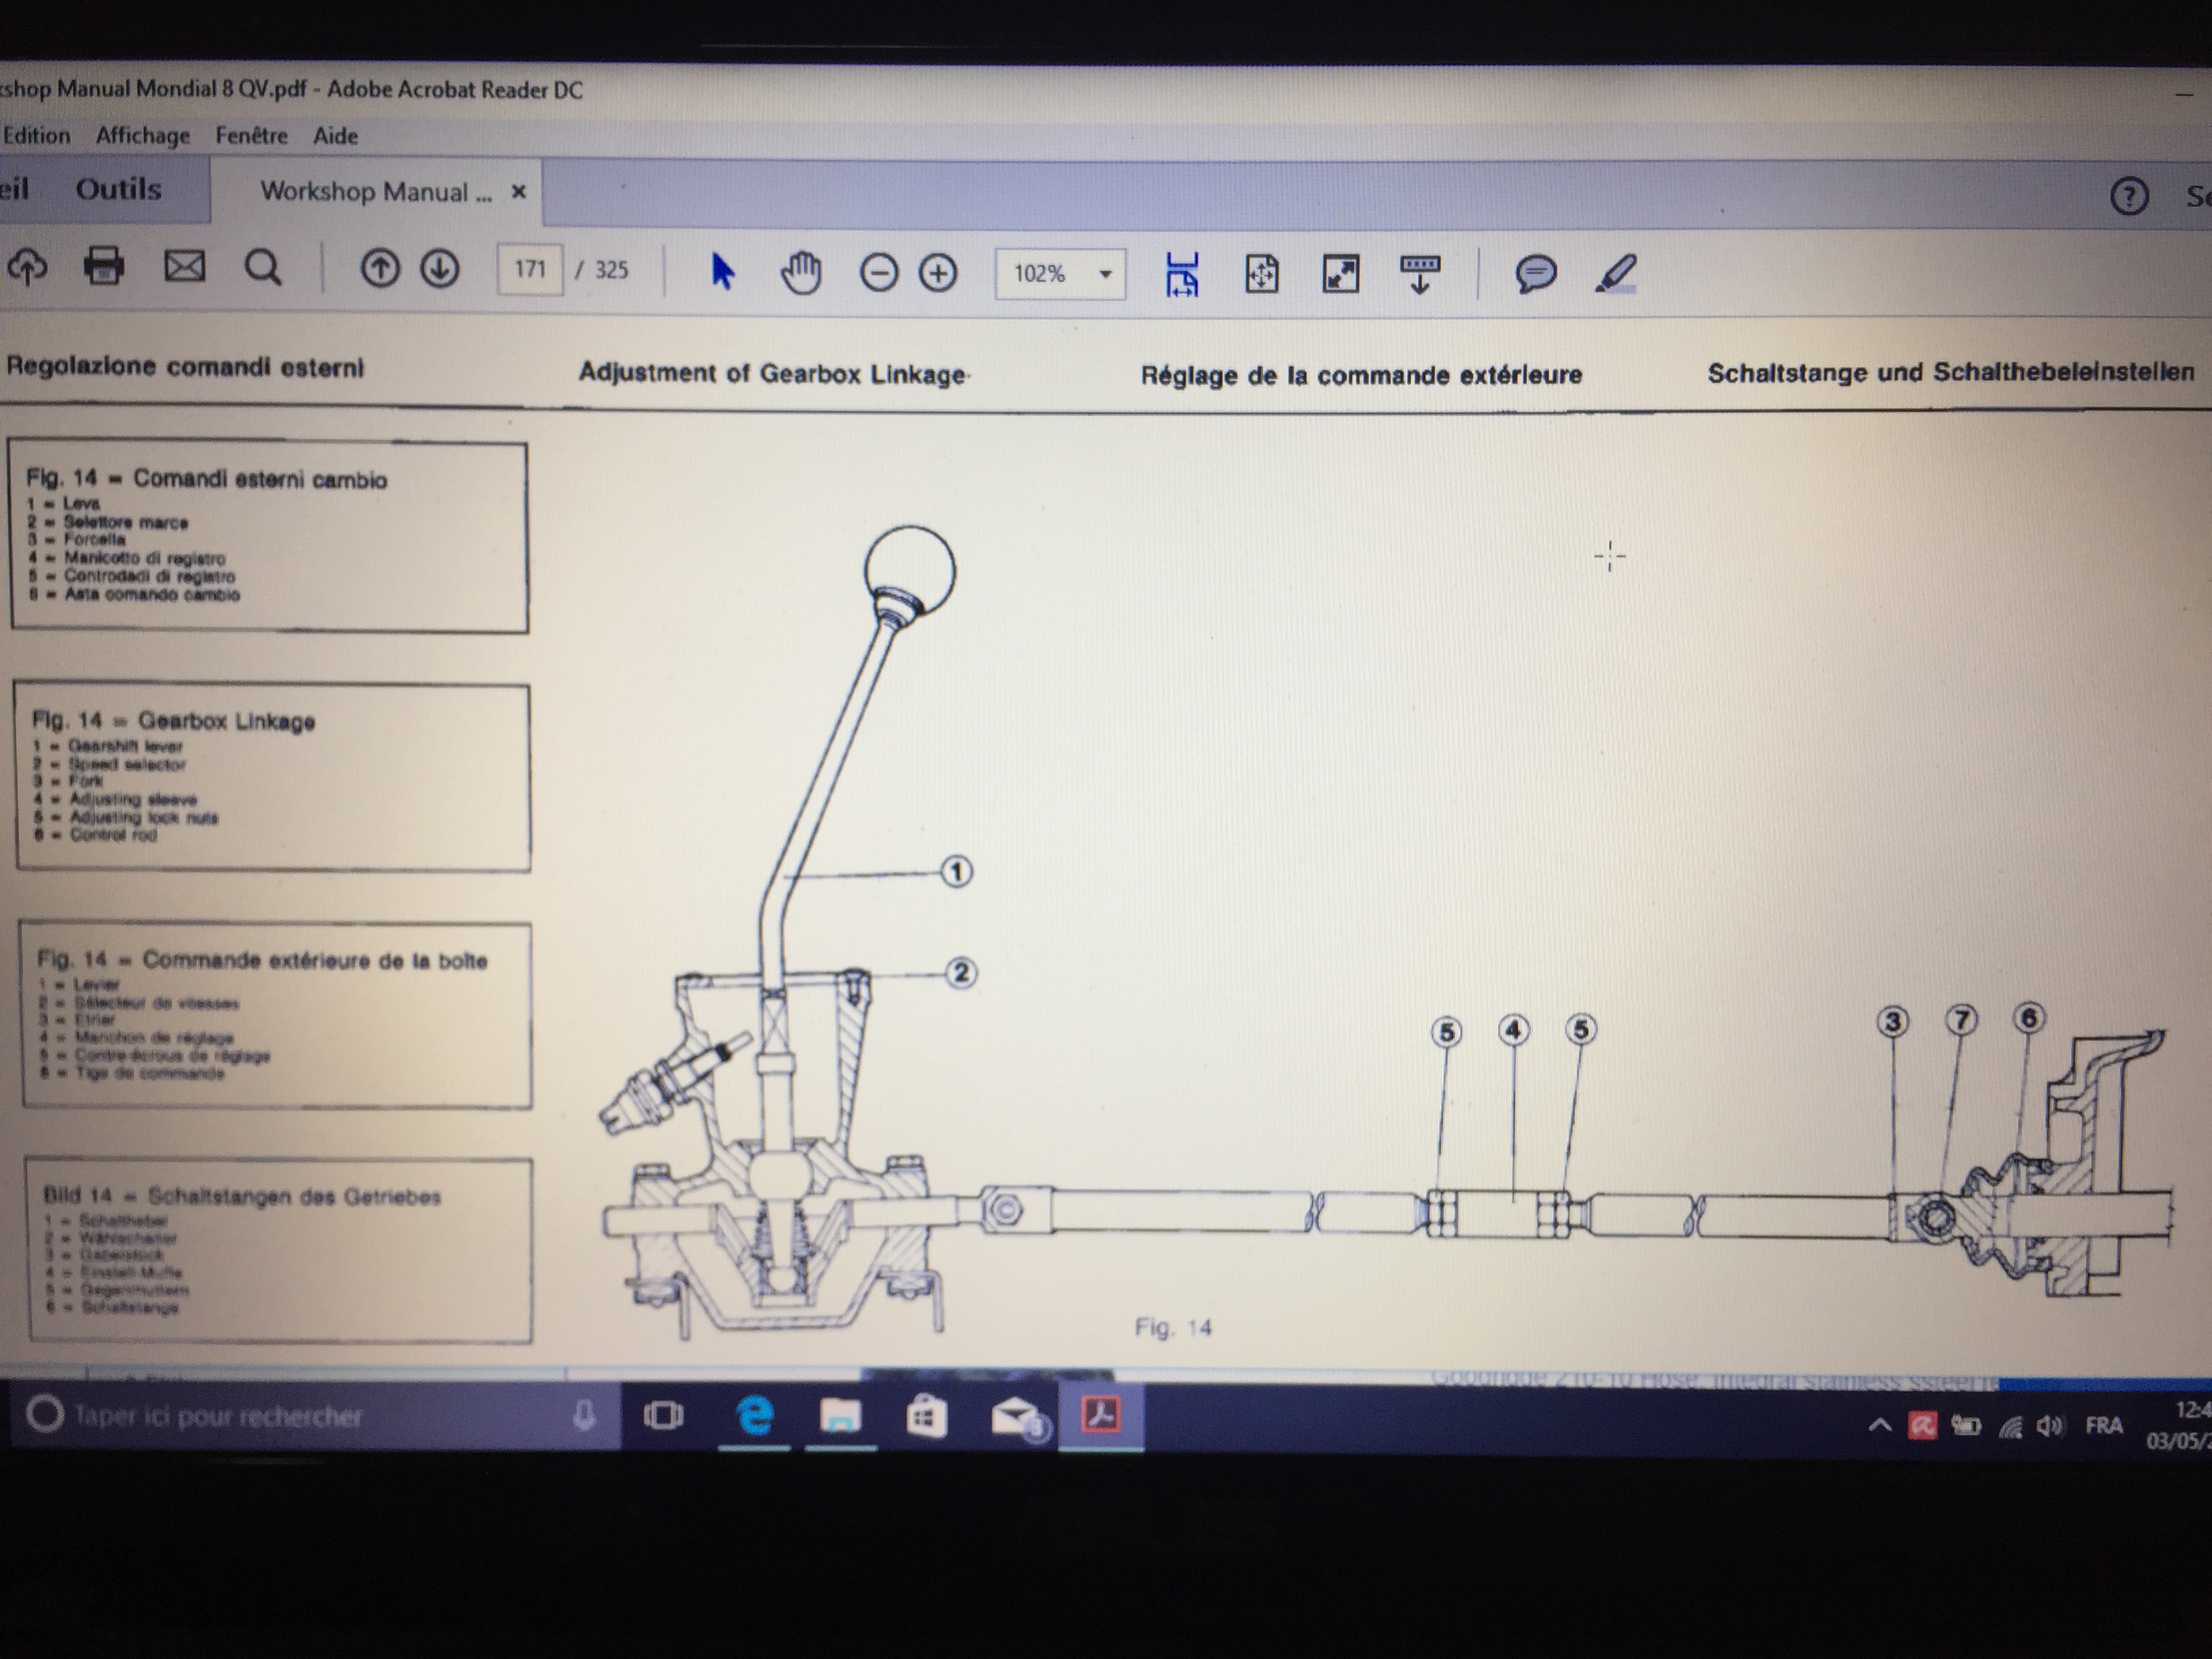This screenshot has height=1659, width=2212.
Task: Open the 102% zoom level dropdown
Action: pyautogui.click(x=1060, y=274)
